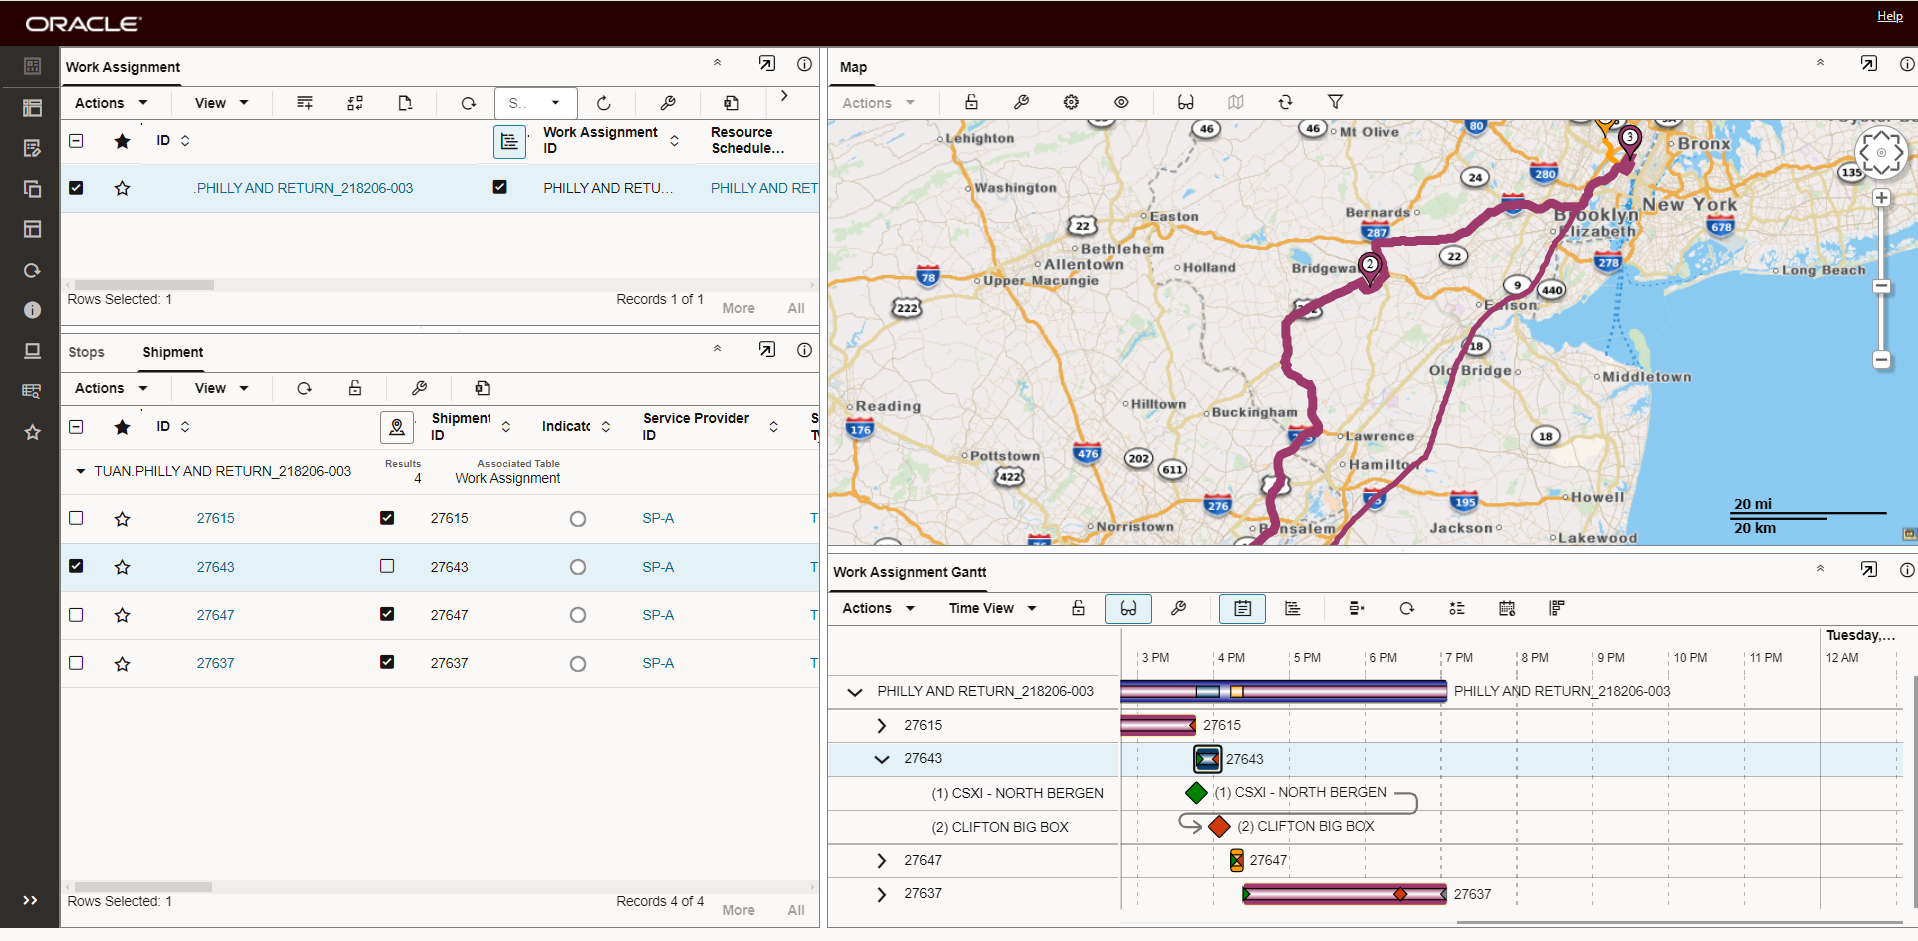This screenshot has height=941, width=1918.
Task: Click map marker 2 near Bridgewater
Action: [x=1370, y=268]
